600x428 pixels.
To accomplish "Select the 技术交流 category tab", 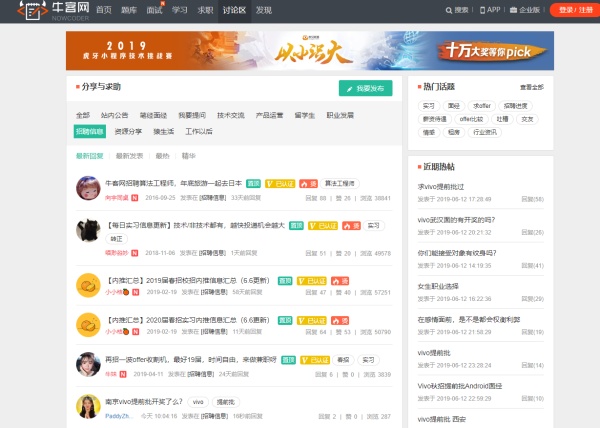I will click(x=231, y=116).
